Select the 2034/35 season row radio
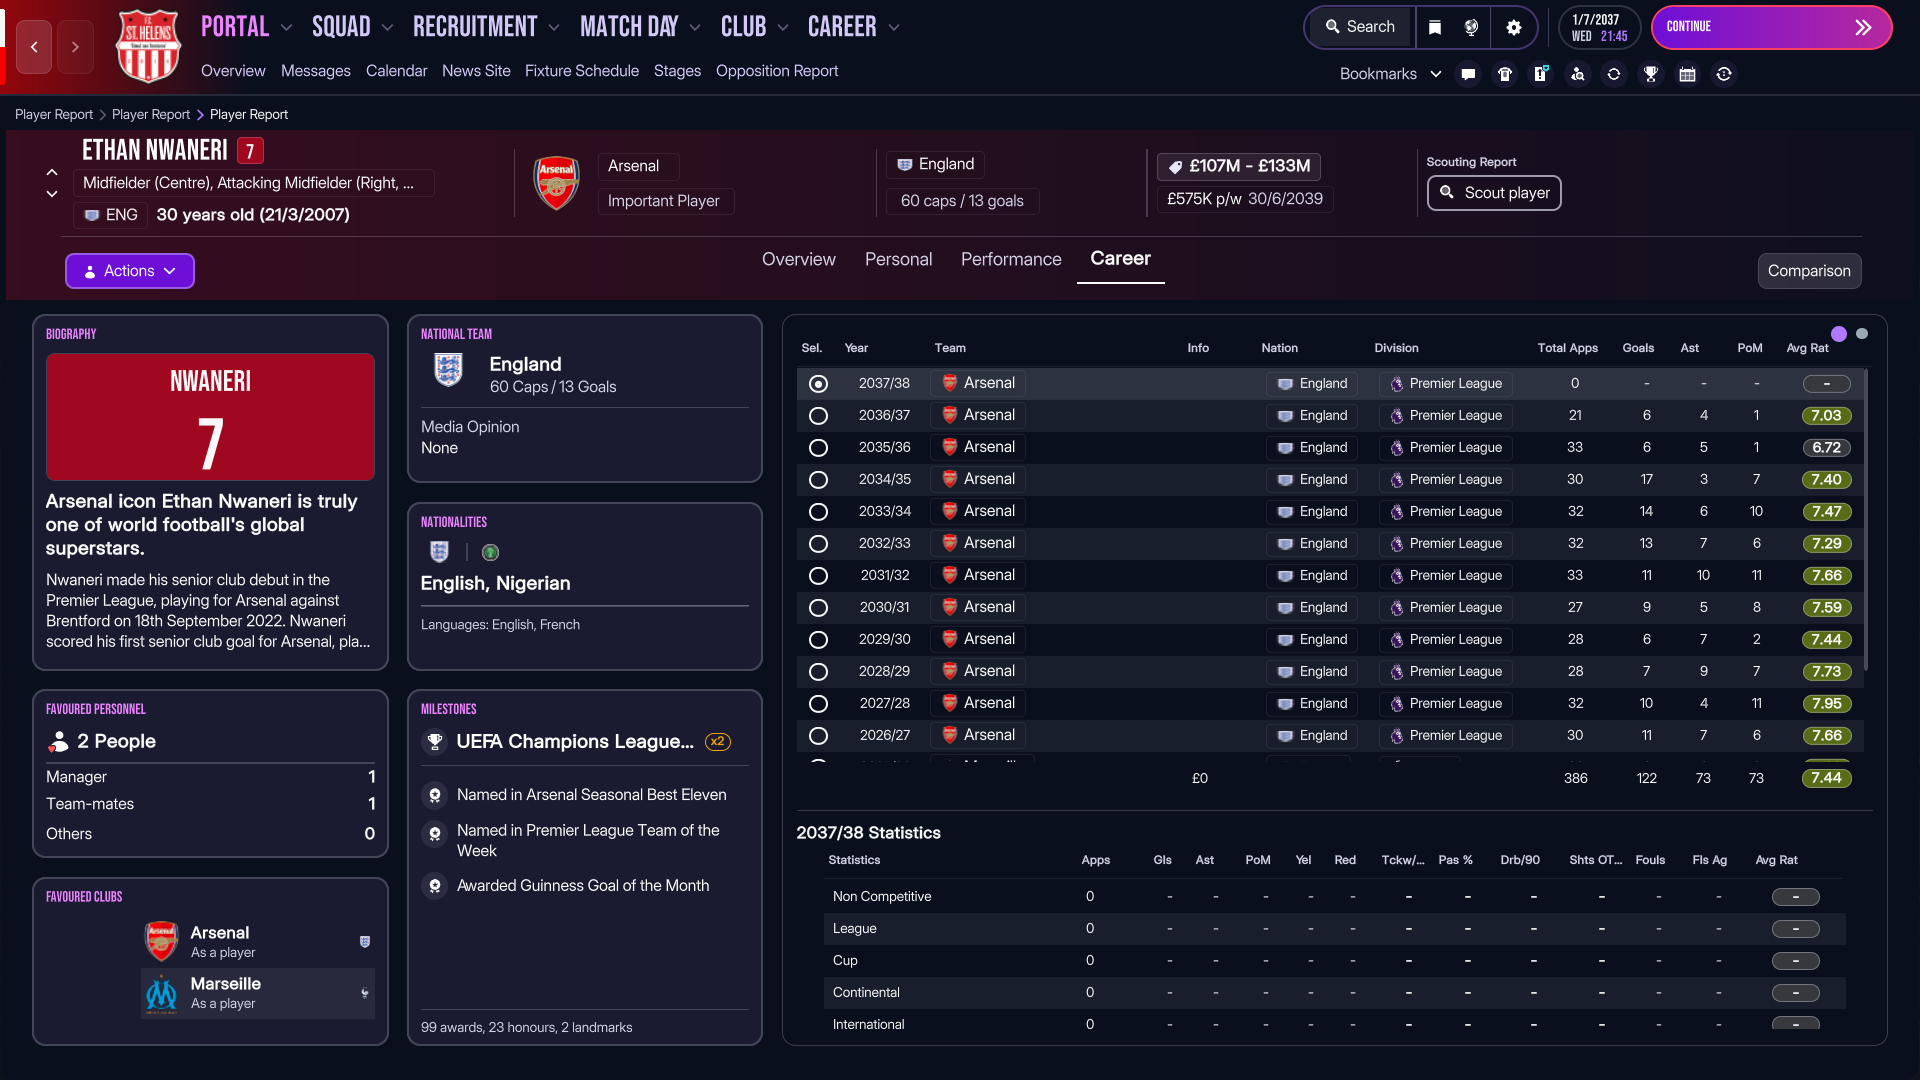 [818, 480]
